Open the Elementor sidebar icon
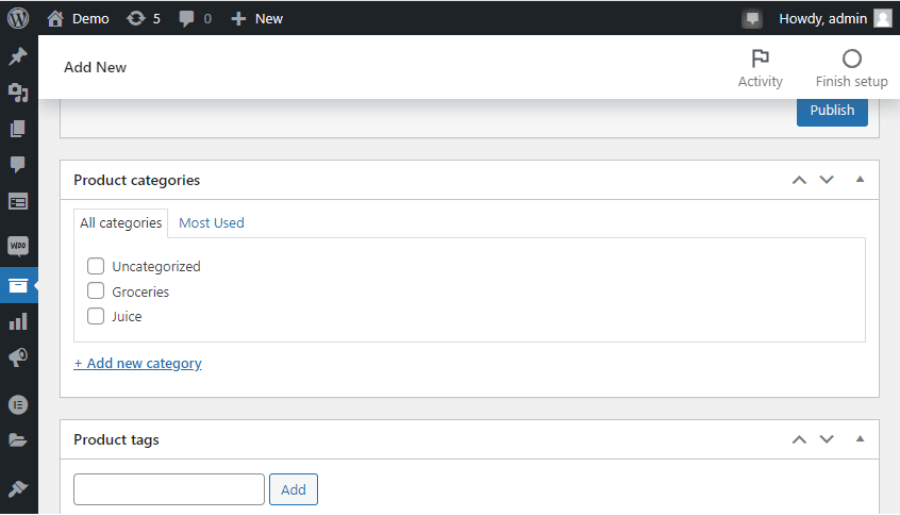 pos(18,405)
